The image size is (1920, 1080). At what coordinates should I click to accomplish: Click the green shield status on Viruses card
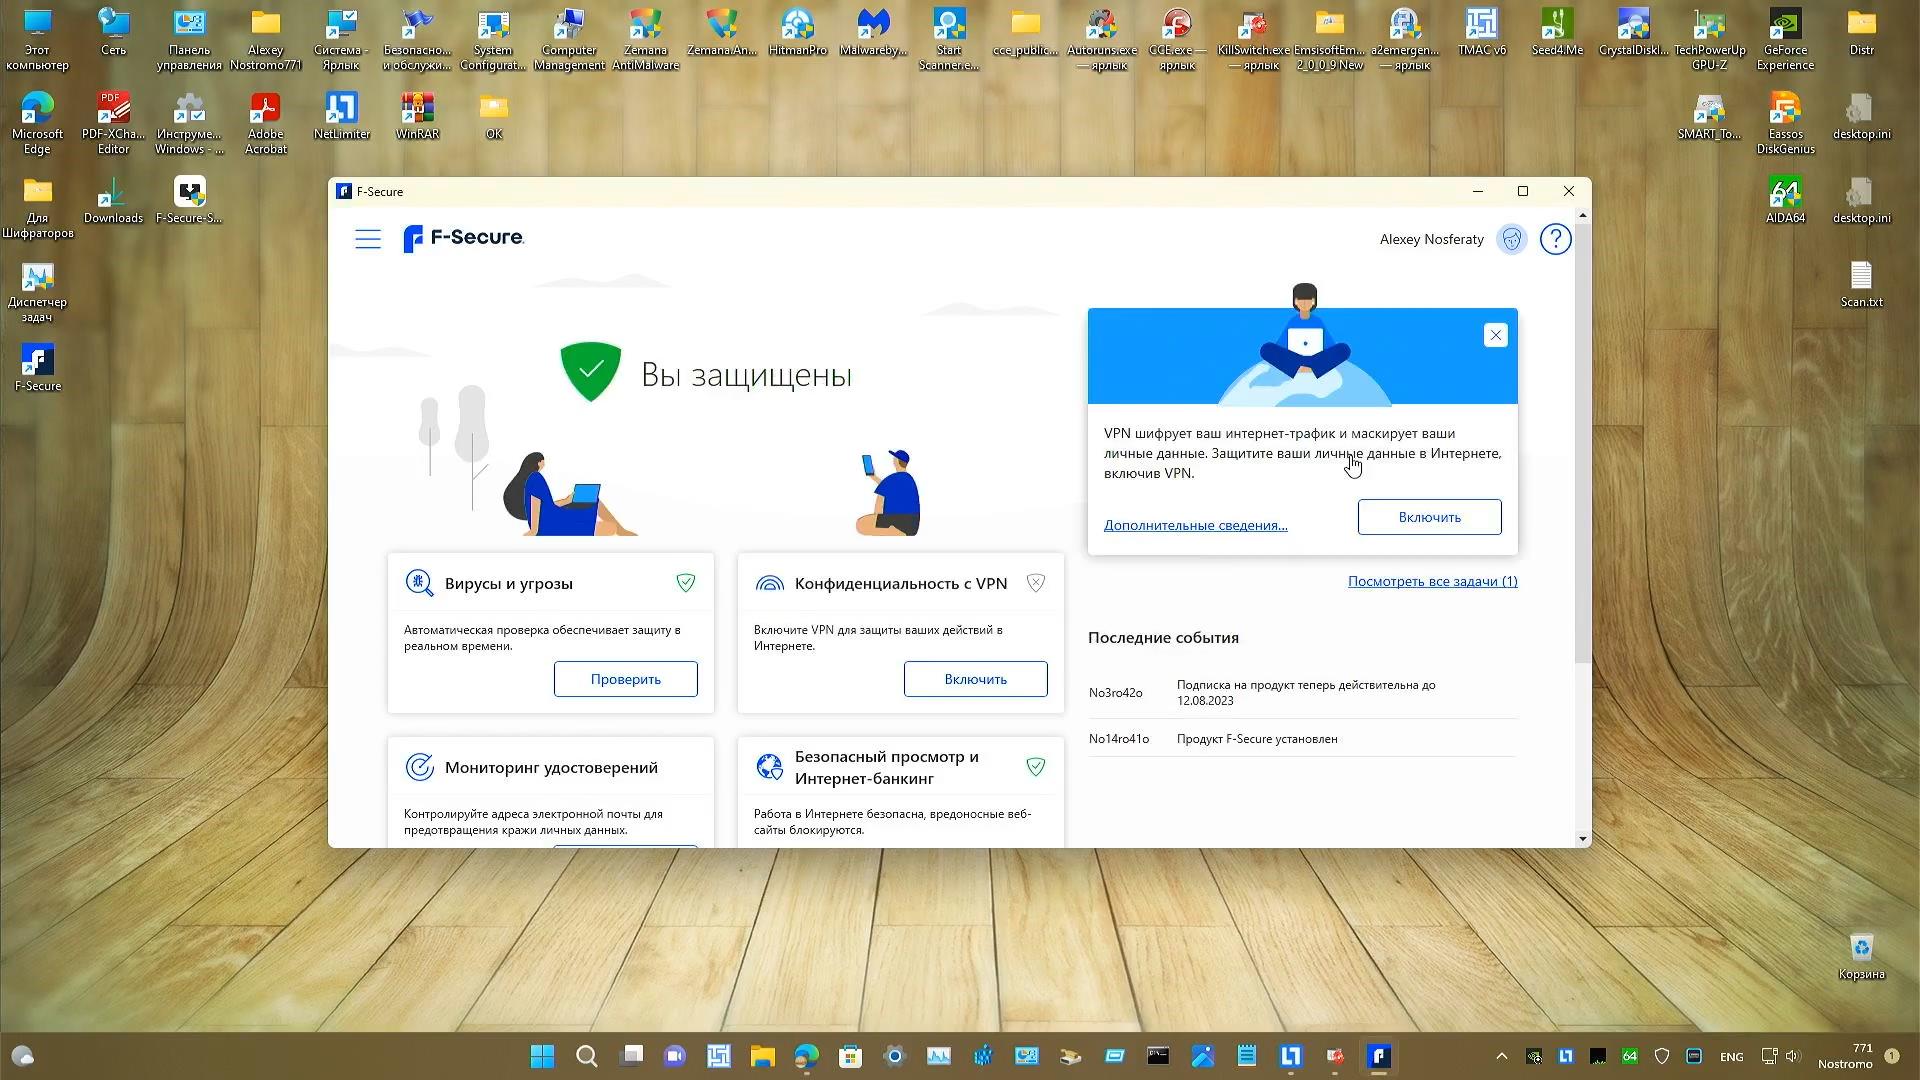[686, 582]
